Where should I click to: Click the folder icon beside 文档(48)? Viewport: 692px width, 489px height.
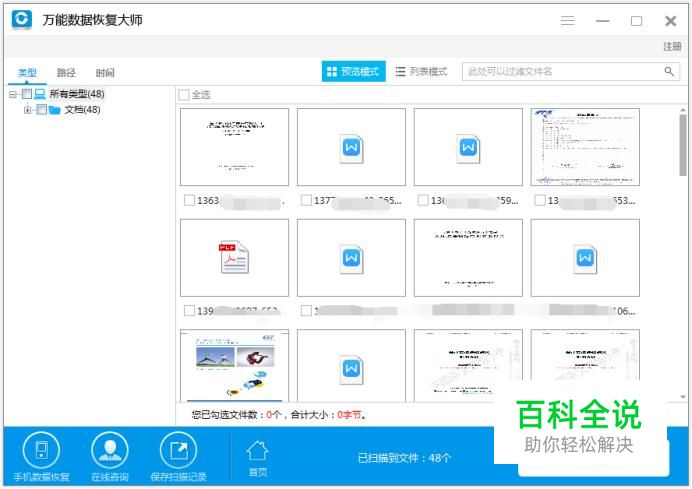[x=55, y=109]
